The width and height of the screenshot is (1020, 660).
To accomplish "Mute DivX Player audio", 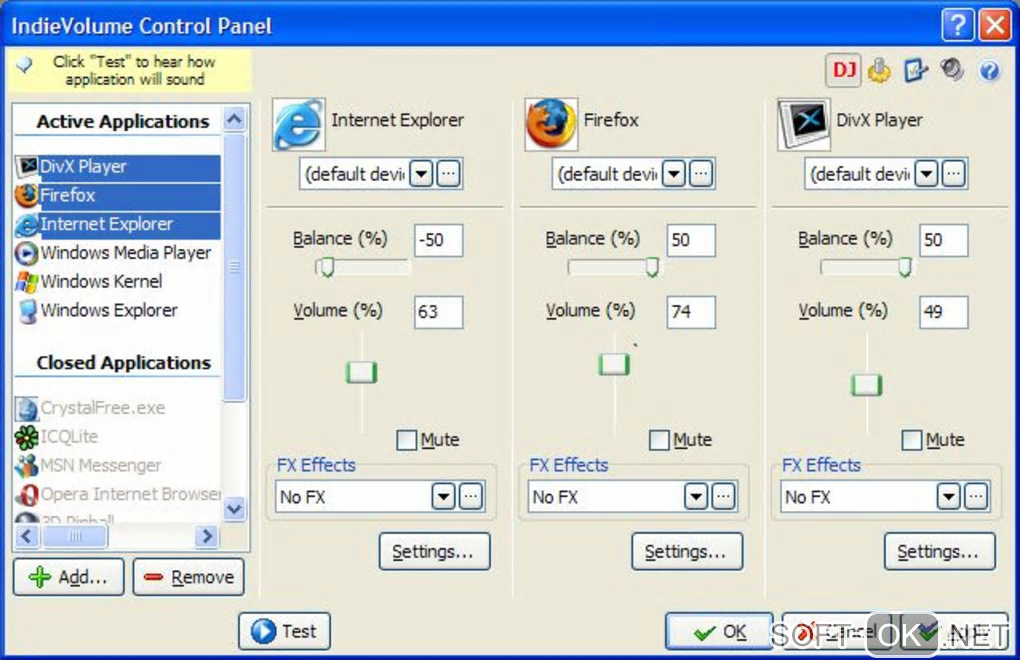I will tap(911, 440).
